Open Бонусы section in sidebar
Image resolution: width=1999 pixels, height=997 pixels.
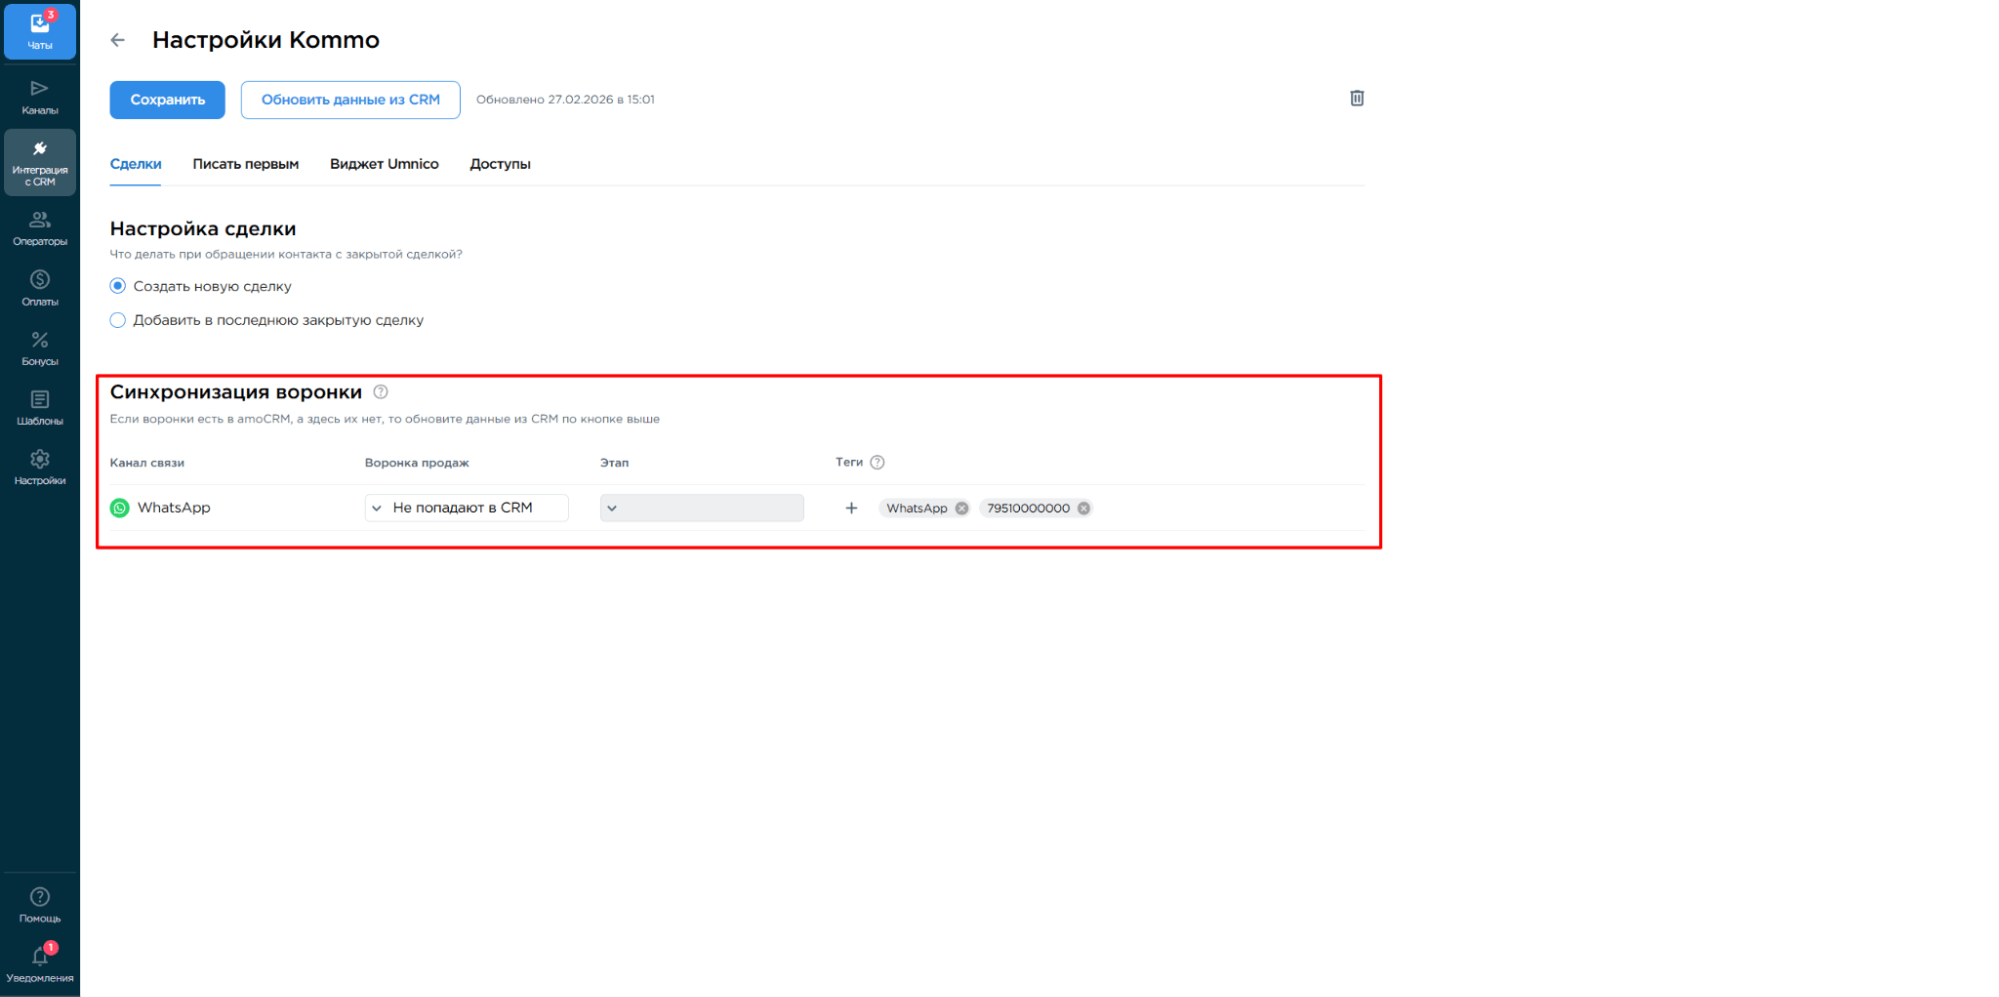(x=40, y=348)
